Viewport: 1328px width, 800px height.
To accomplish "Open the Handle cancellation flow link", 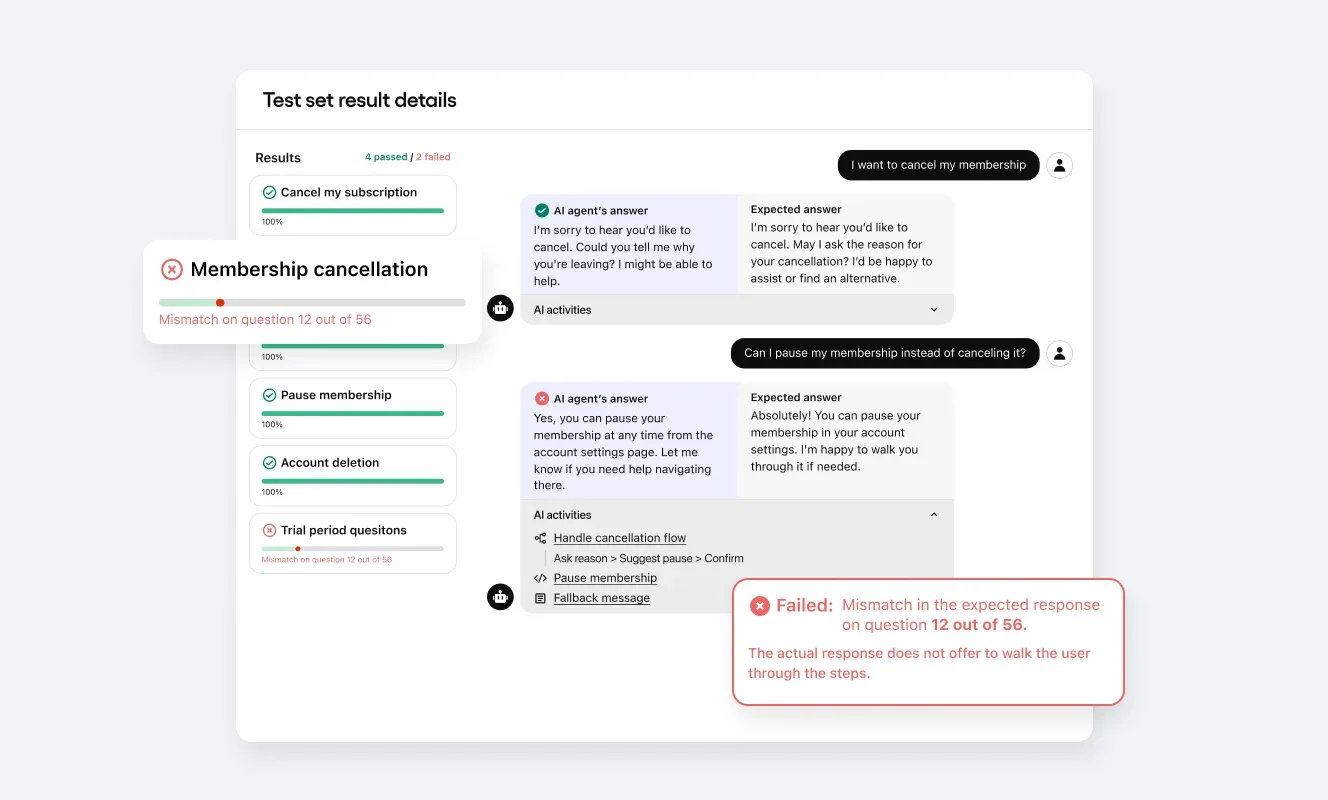I will click(x=620, y=538).
